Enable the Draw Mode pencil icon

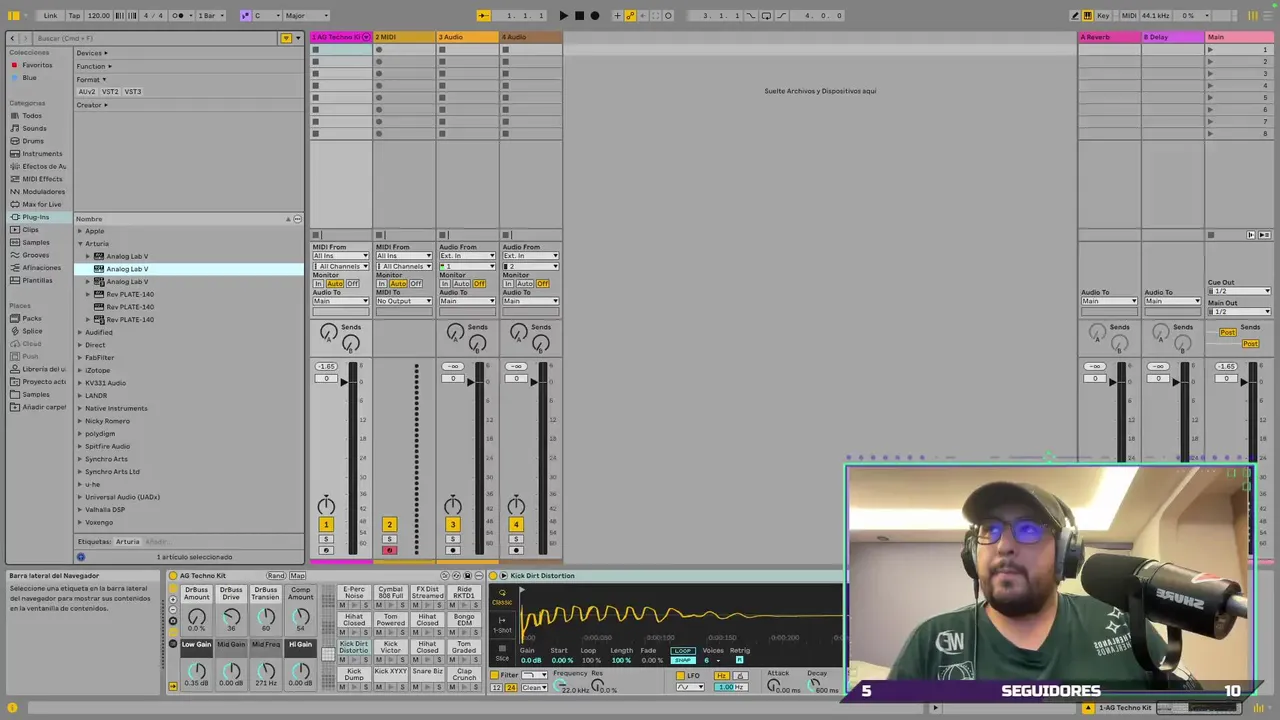pyautogui.click(x=1075, y=15)
